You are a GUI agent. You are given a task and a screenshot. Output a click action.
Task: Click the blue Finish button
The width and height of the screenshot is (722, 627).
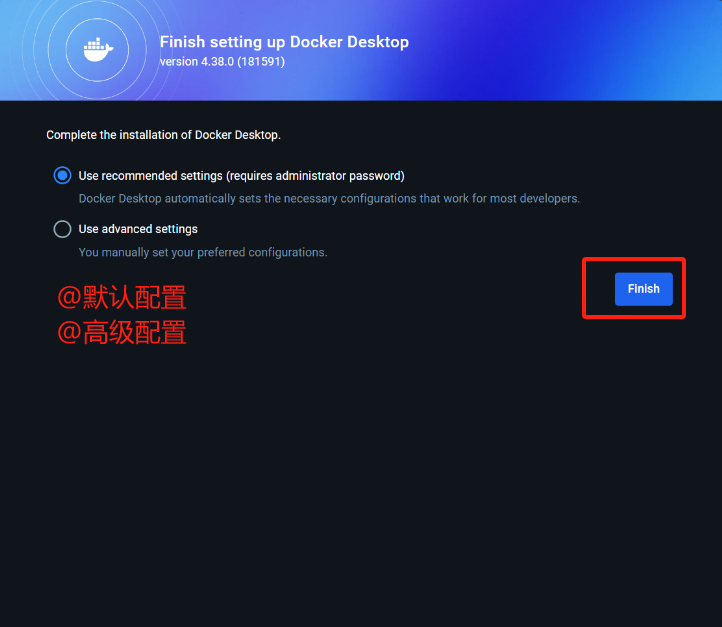point(643,289)
